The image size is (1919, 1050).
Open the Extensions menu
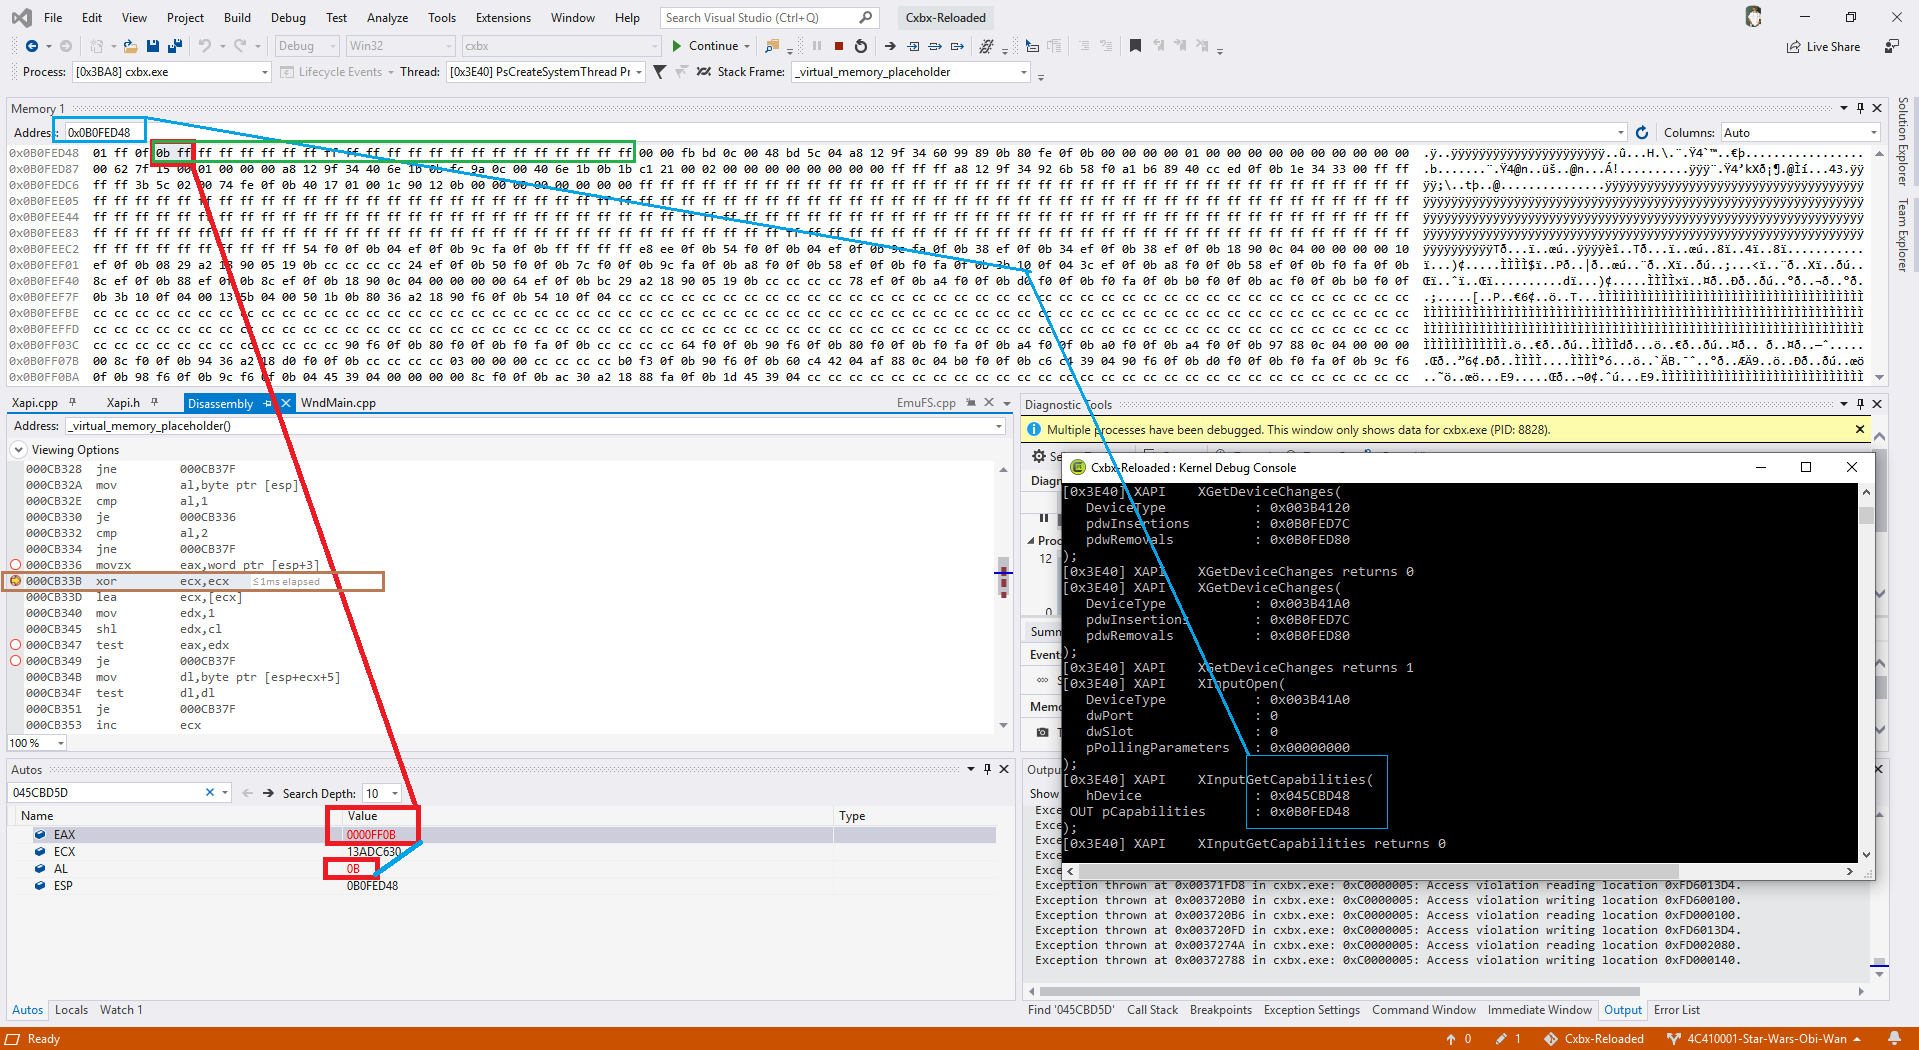point(503,18)
